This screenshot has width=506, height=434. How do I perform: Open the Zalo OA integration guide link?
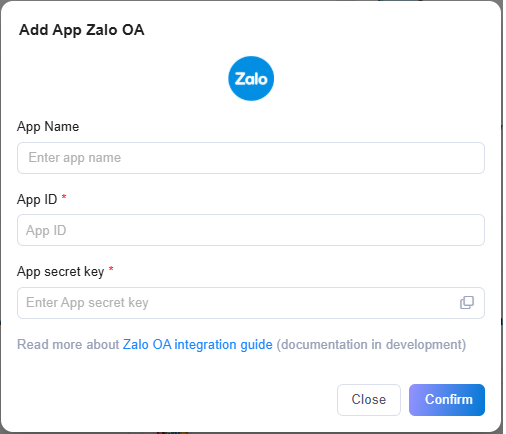point(198,344)
